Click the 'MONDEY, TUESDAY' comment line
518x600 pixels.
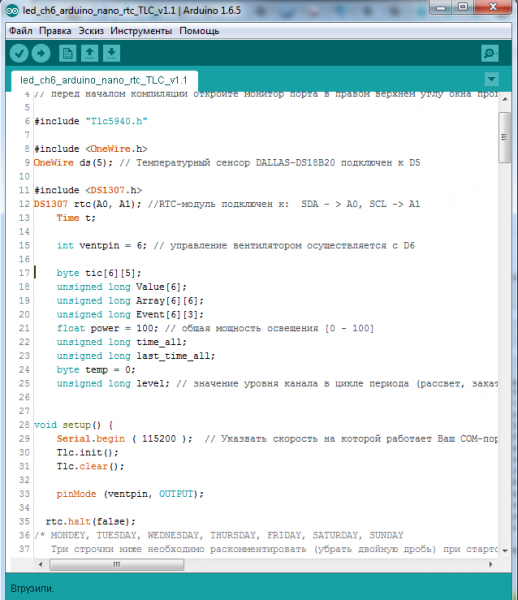(x=219, y=534)
